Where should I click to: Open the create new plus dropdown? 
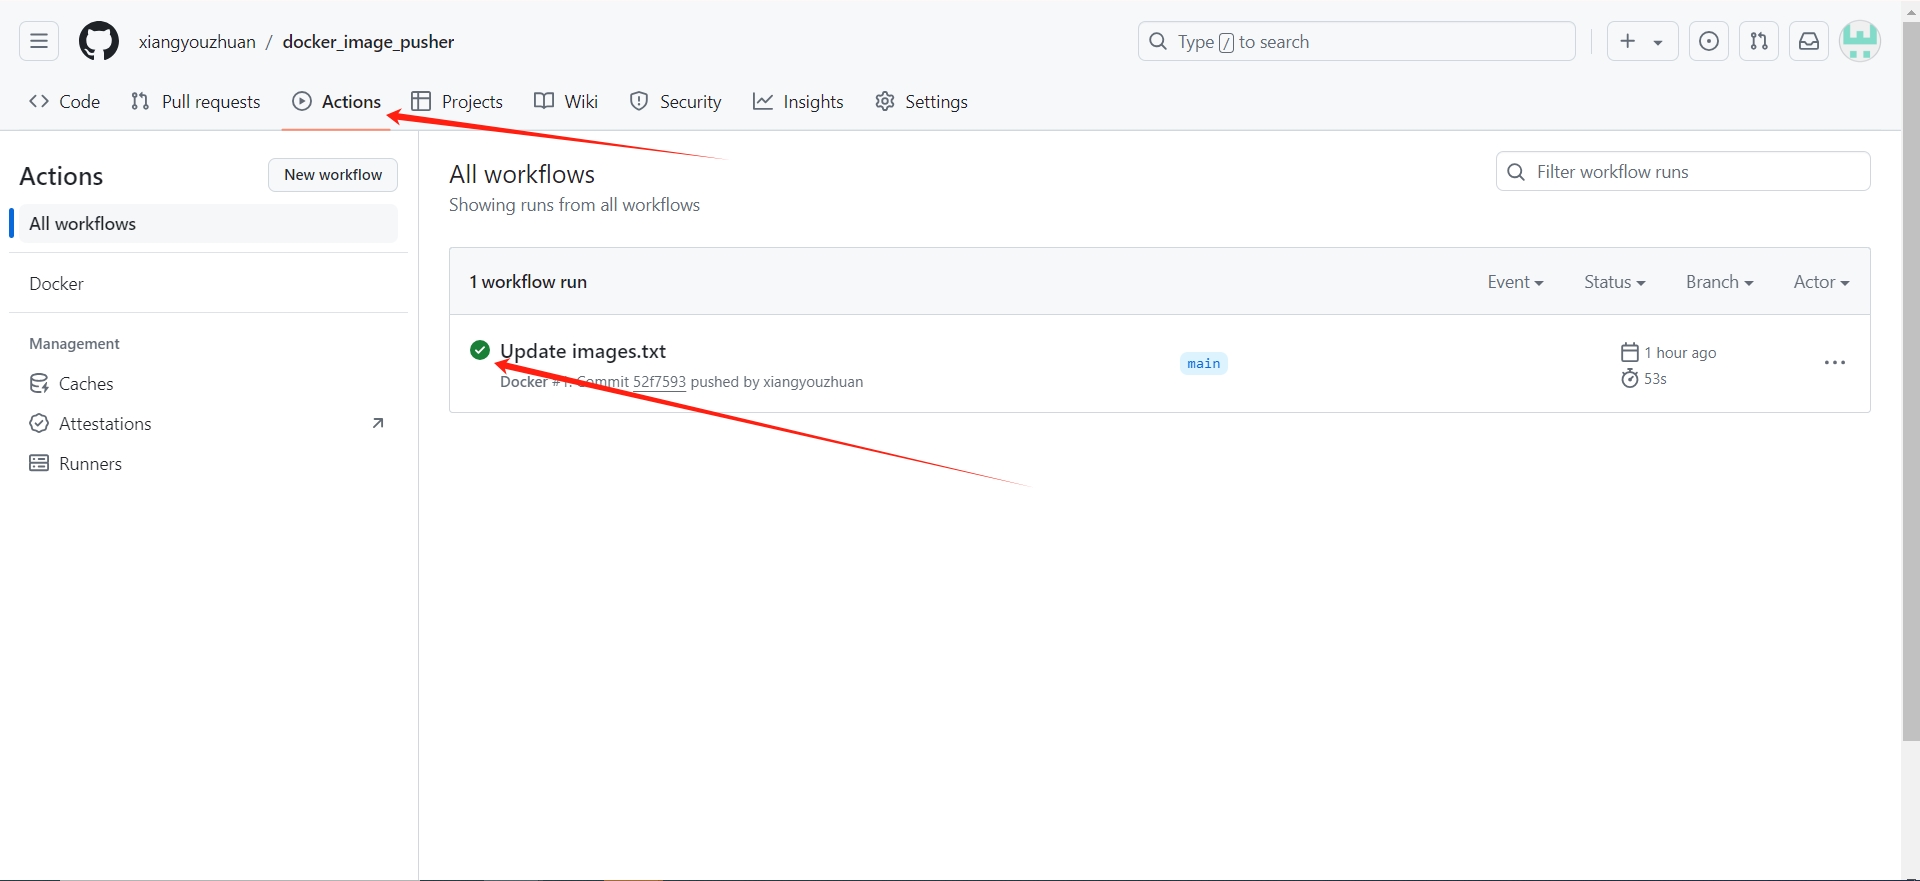[x=1641, y=41]
